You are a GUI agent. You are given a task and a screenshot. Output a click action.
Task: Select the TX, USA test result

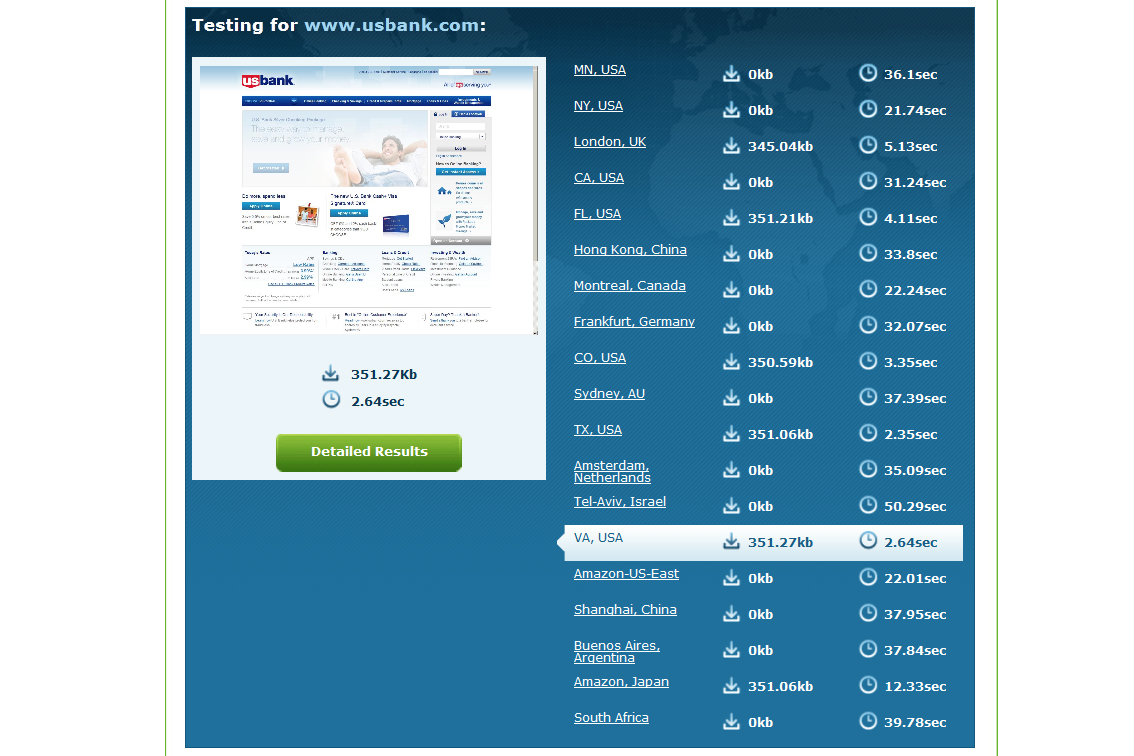click(x=597, y=430)
